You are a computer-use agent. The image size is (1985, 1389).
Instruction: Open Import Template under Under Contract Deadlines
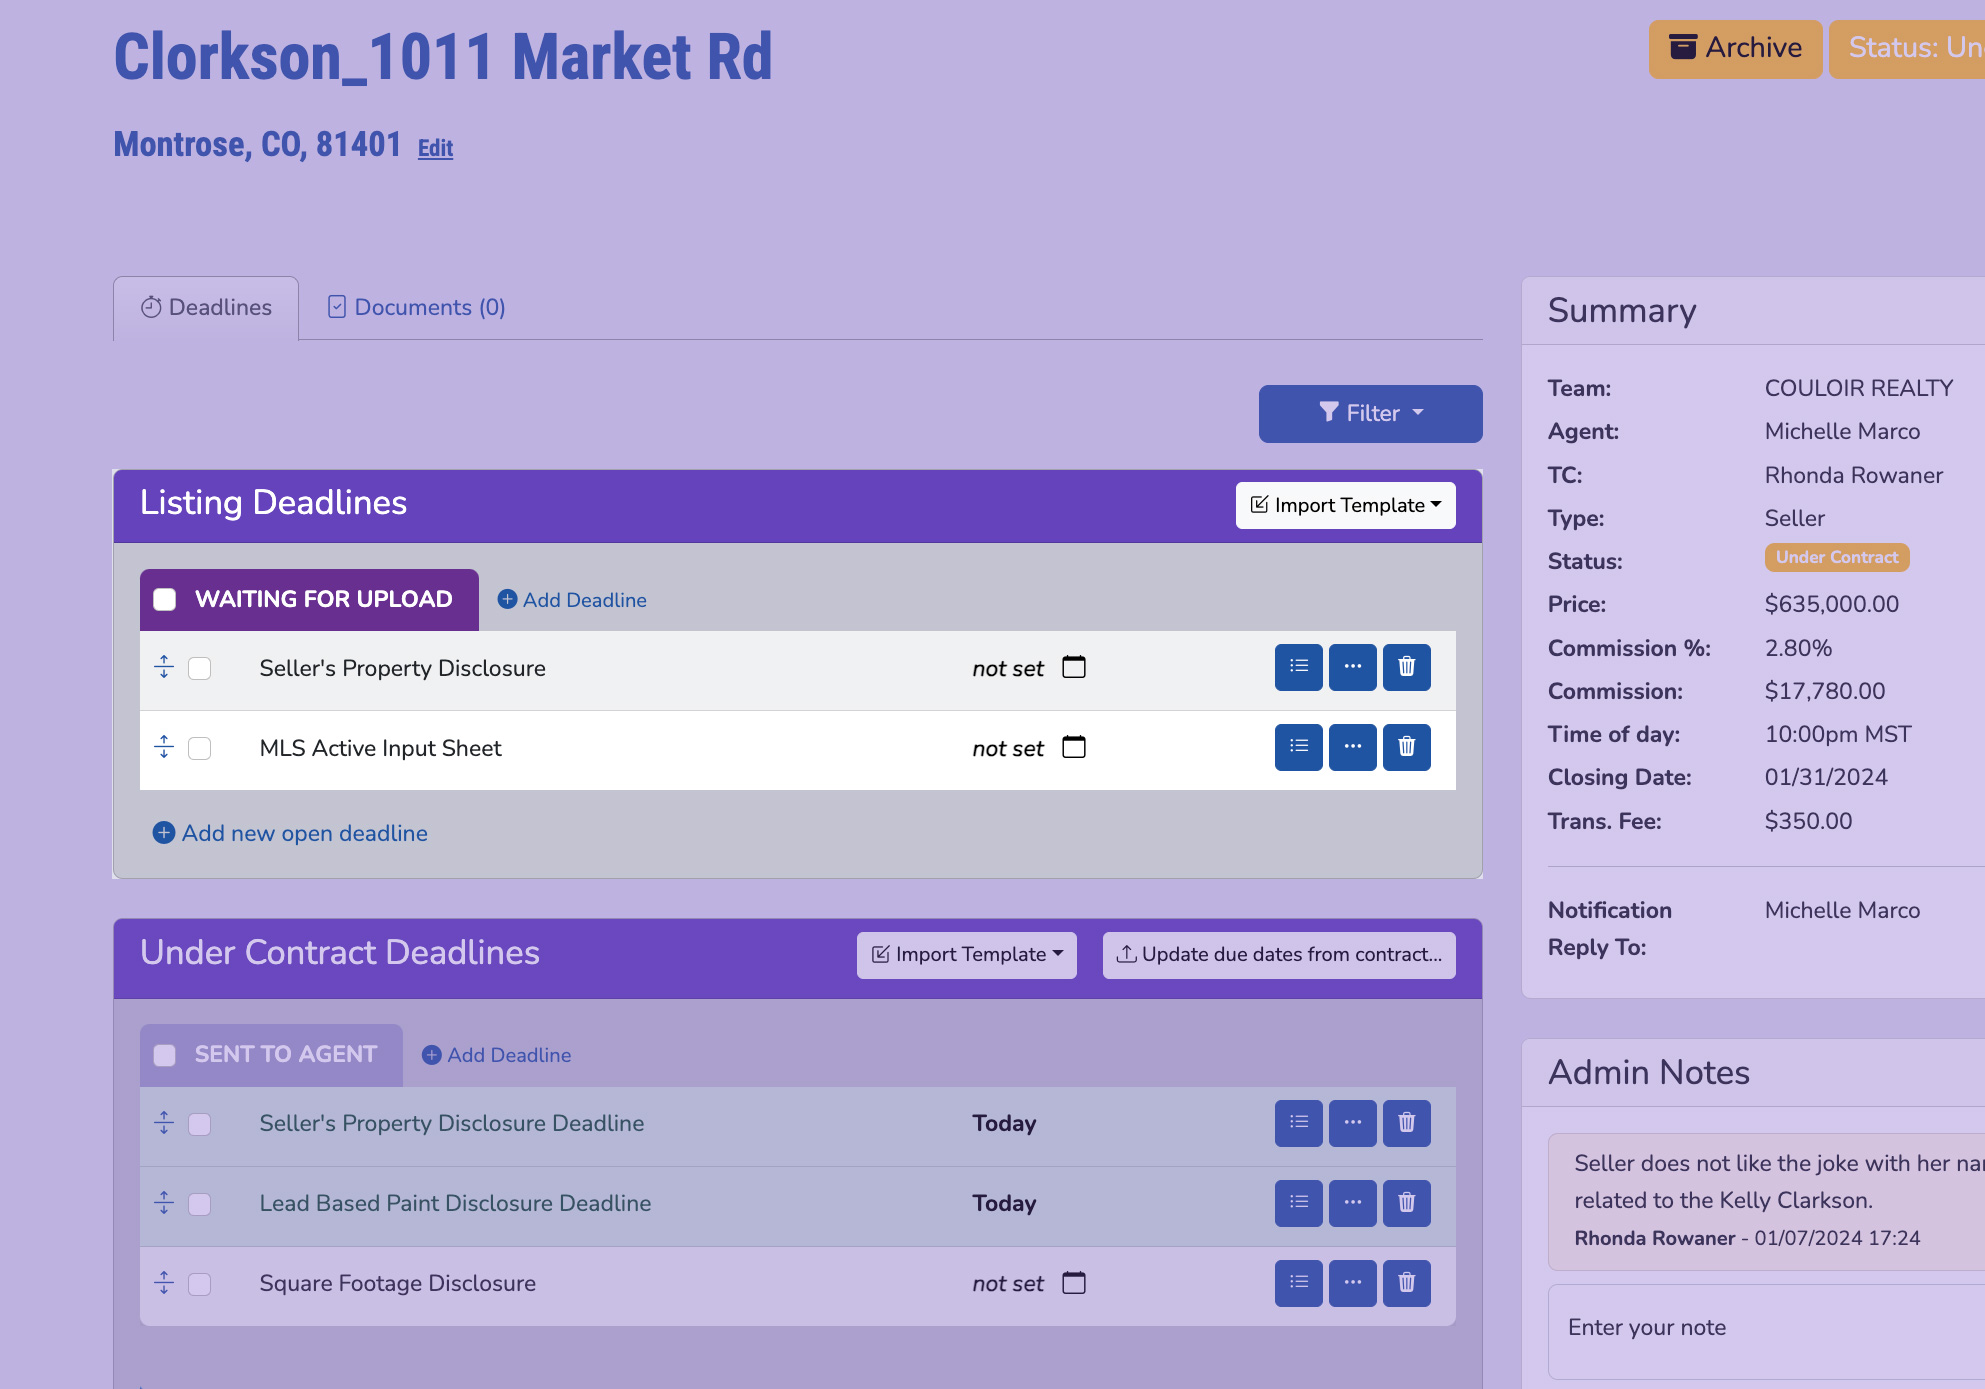(x=965, y=954)
